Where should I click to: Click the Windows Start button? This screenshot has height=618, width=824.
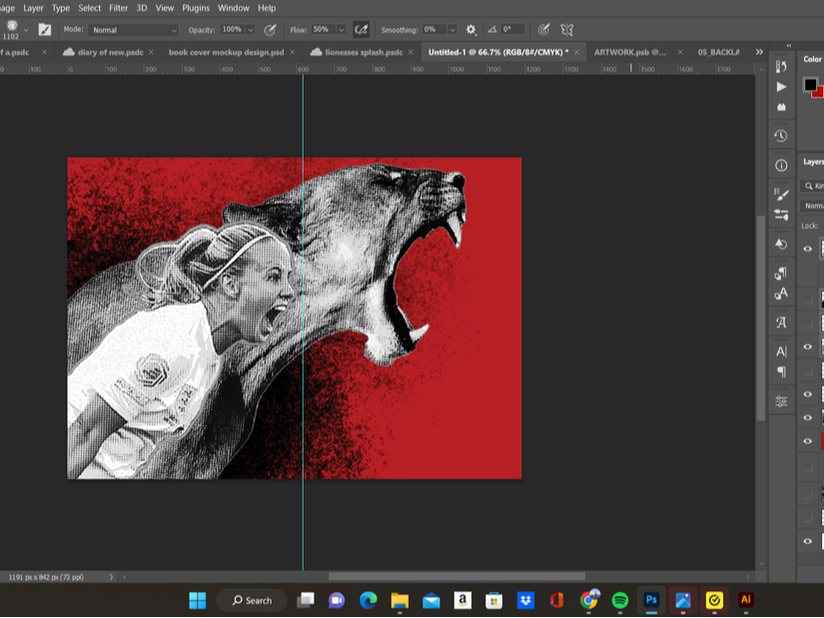(x=198, y=600)
